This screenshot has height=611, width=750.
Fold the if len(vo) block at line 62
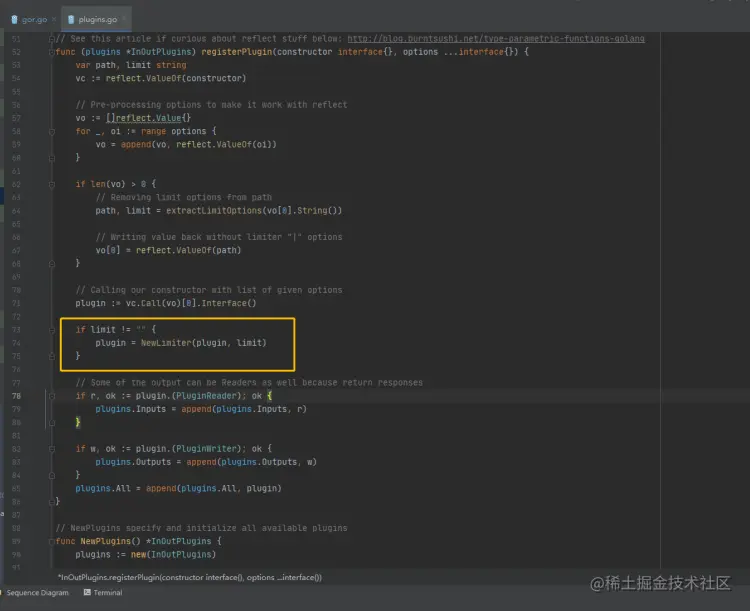click(x=52, y=184)
